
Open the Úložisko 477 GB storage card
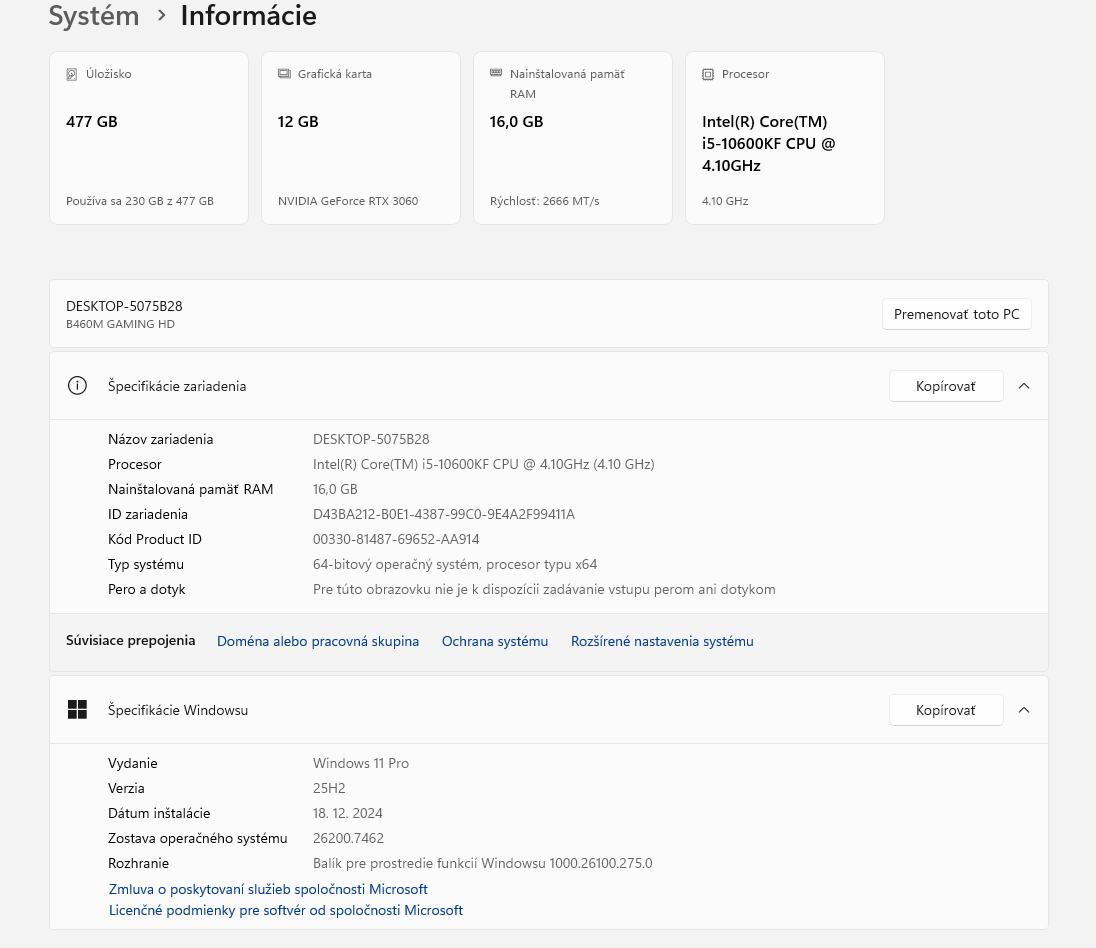(x=149, y=138)
